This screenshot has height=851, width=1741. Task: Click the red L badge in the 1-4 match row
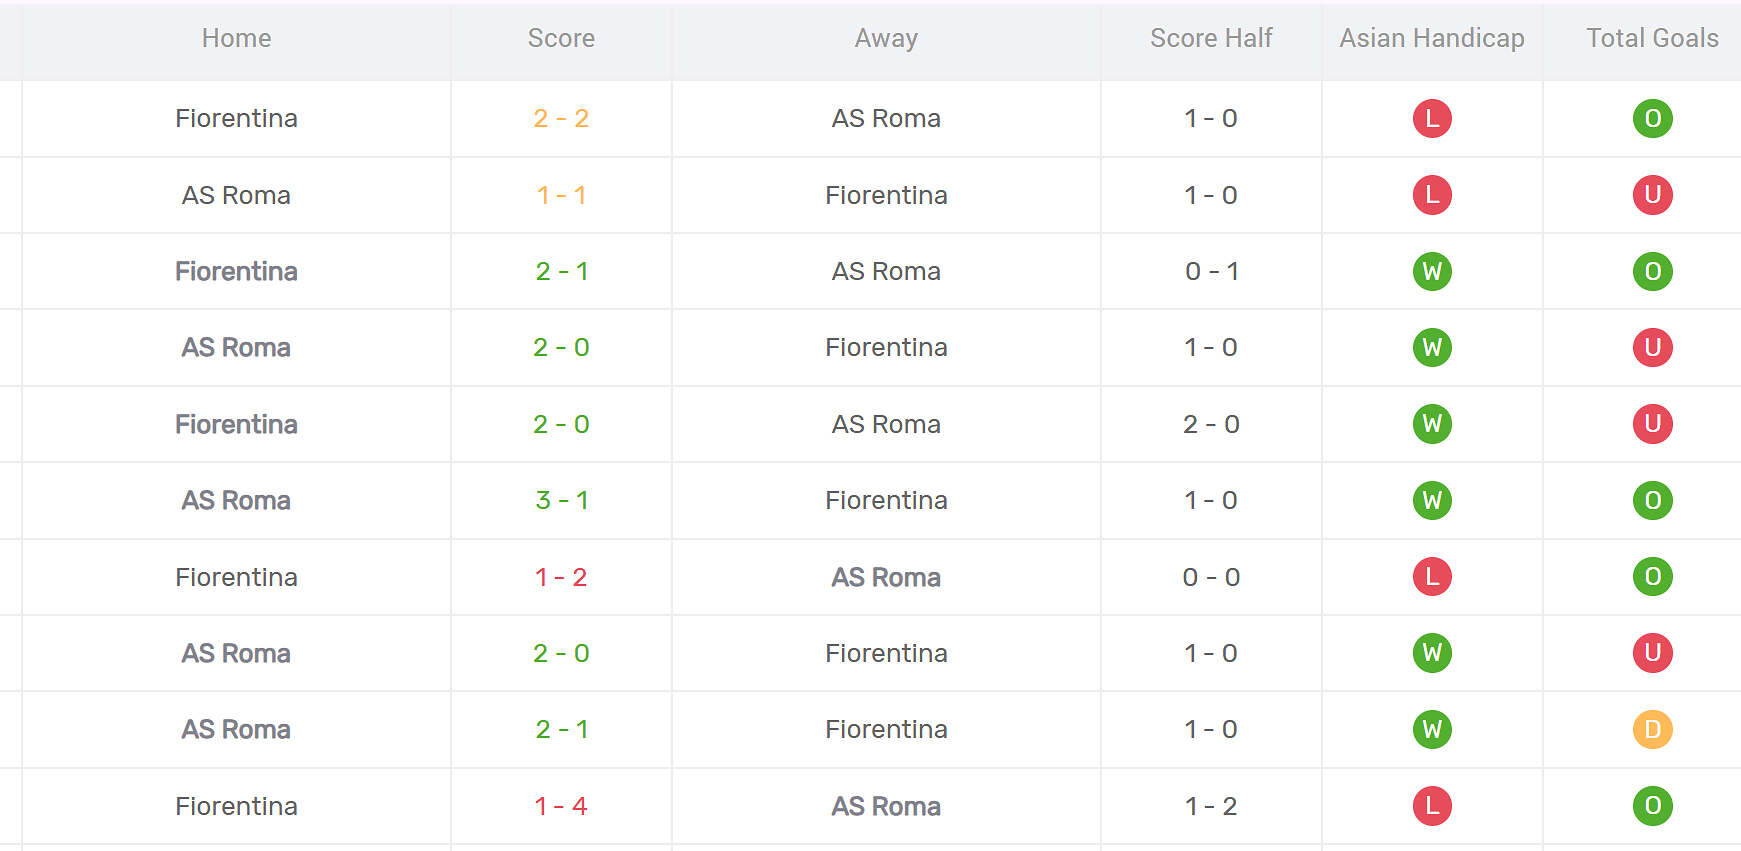pyautogui.click(x=1432, y=806)
